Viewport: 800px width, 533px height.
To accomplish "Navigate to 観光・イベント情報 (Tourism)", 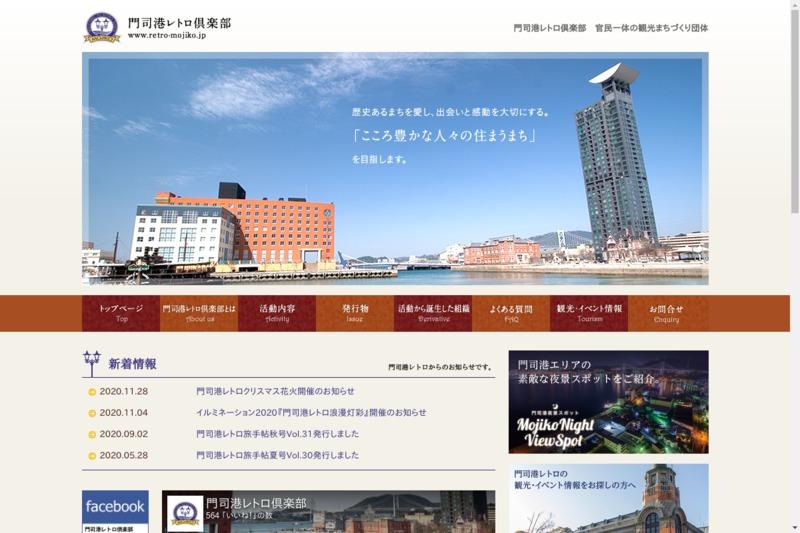I will pyautogui.click(x=589, y=313).
